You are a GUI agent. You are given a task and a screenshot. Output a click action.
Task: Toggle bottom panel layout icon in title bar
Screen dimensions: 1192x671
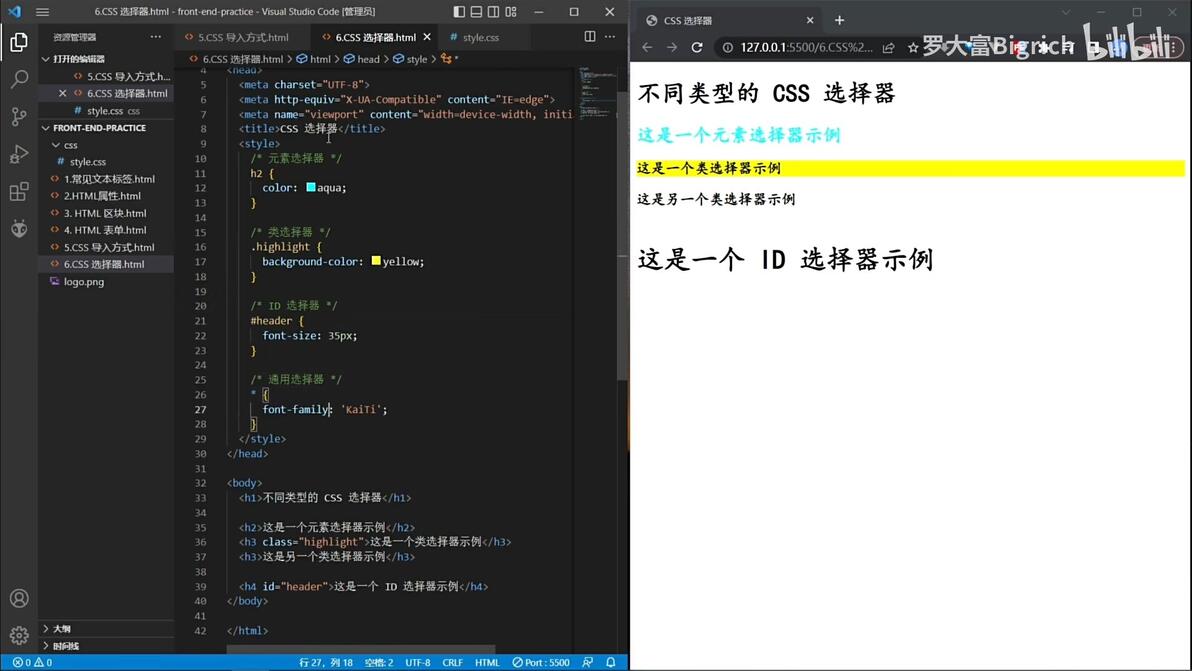[477, 11]
